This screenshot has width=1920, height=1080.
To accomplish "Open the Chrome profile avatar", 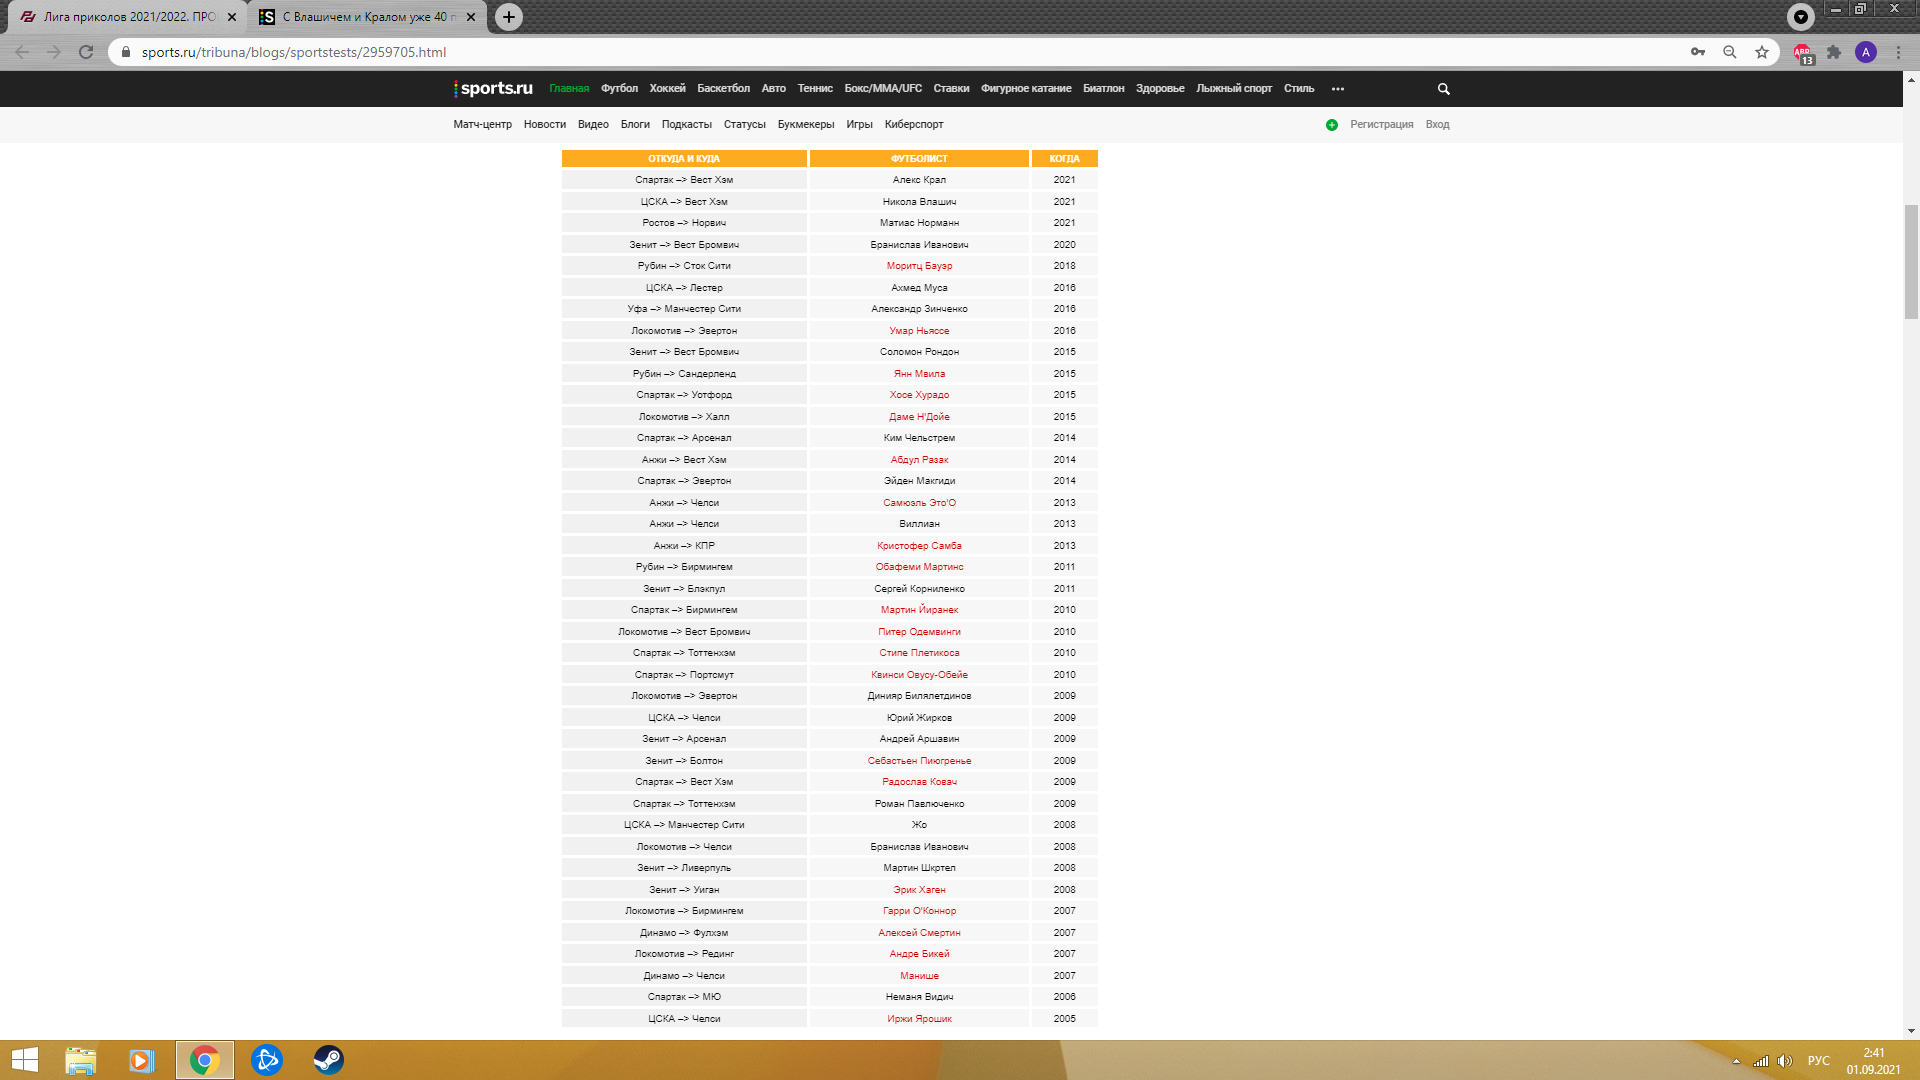I will [x=1866, y=52].
